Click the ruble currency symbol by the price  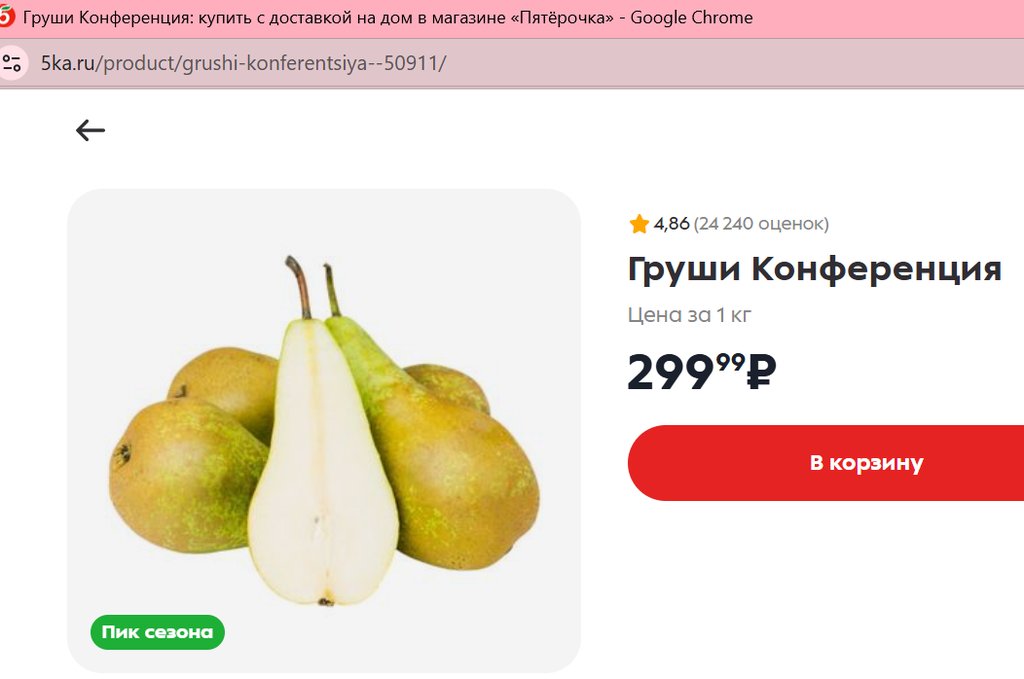coord(761,371)
